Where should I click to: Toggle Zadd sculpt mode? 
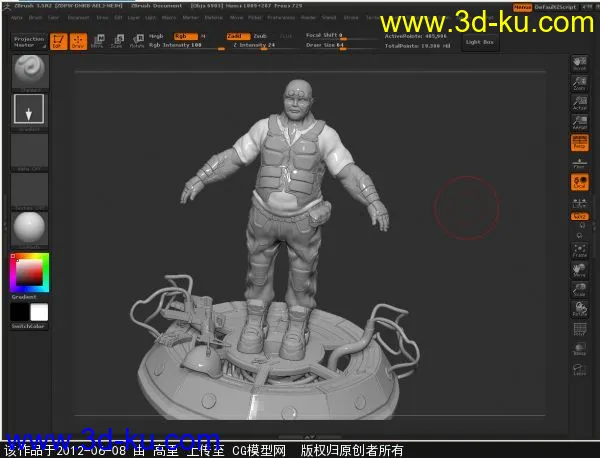click(238, 36)
